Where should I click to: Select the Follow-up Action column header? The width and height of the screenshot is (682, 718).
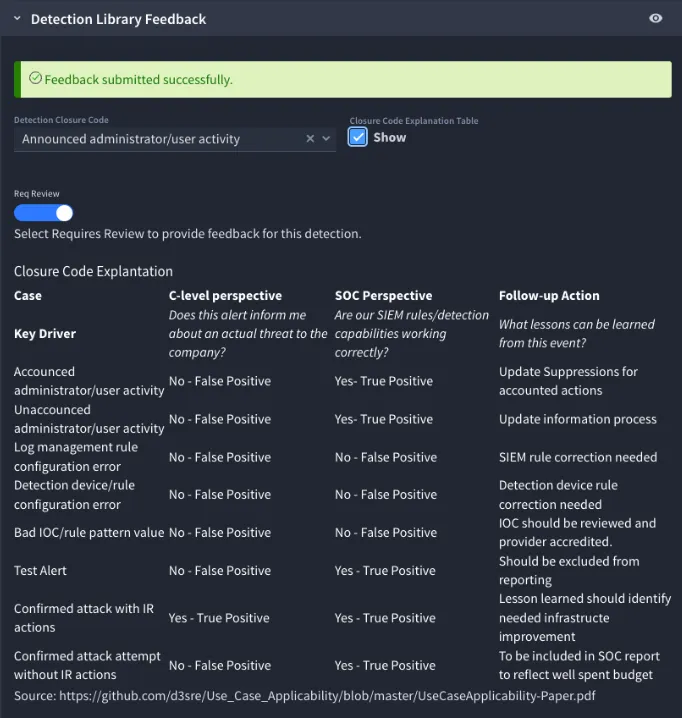coord(549,295)
